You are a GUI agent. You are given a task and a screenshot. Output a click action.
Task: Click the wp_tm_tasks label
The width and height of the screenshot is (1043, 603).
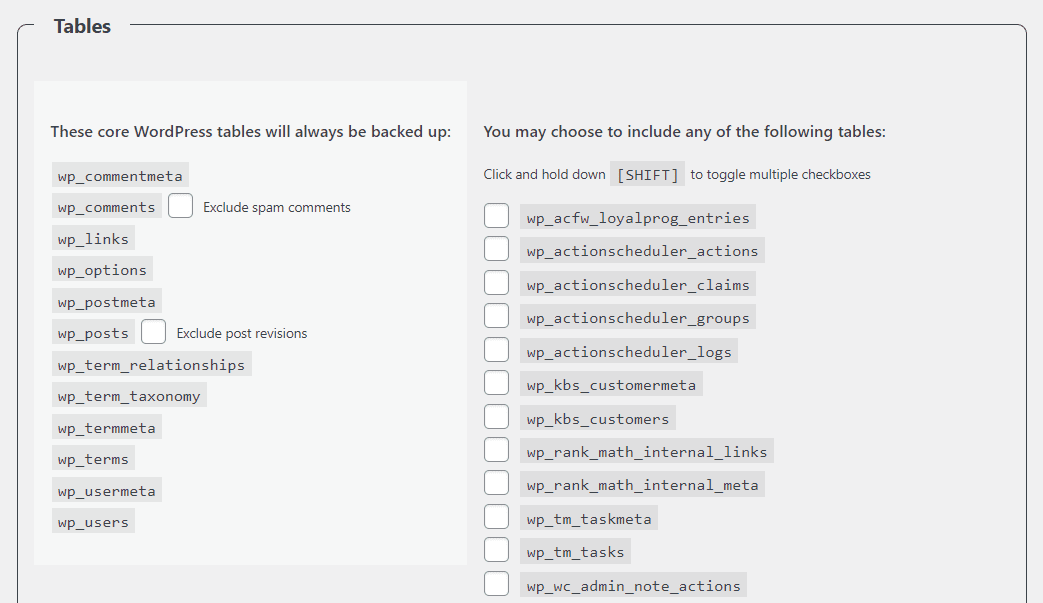point(575,552)
